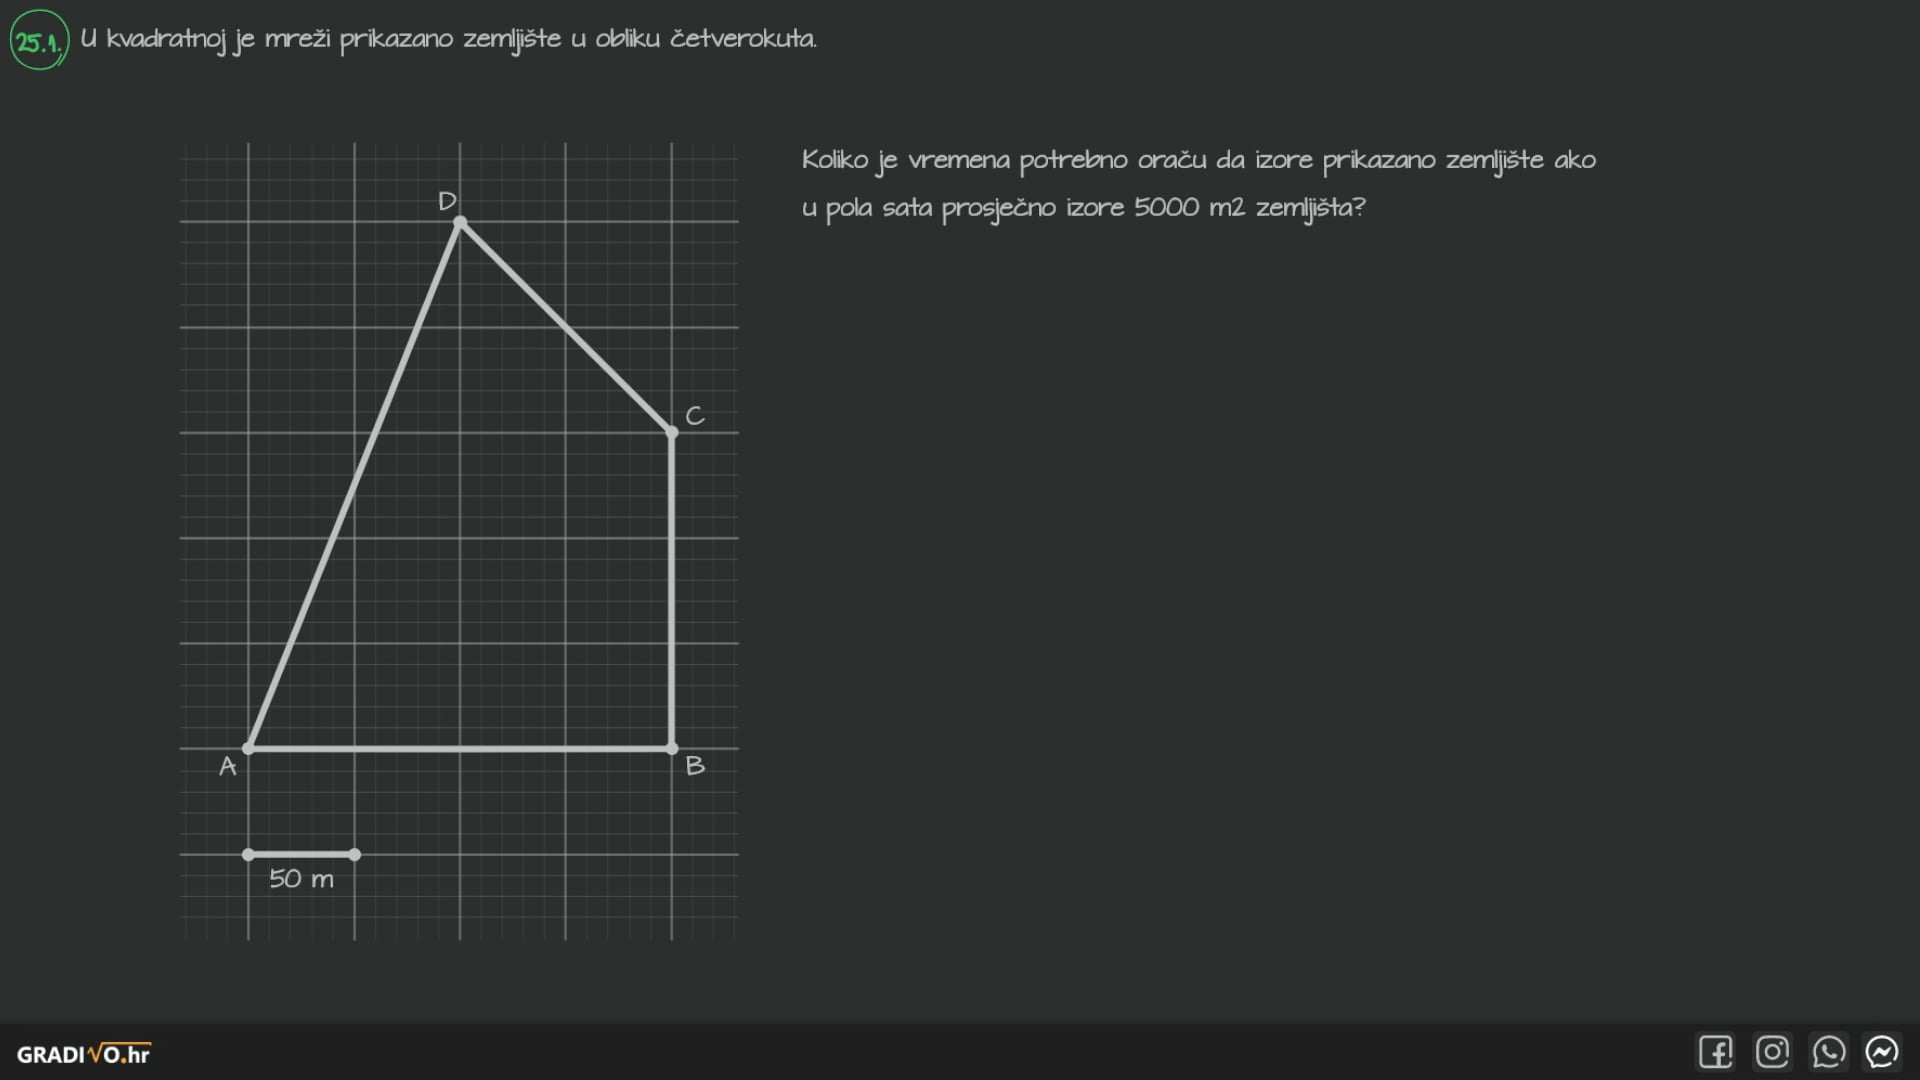1920x1080 pixels.
Task: Click the GRADIvo.hr logo icon
Action: pos(83,1054)
